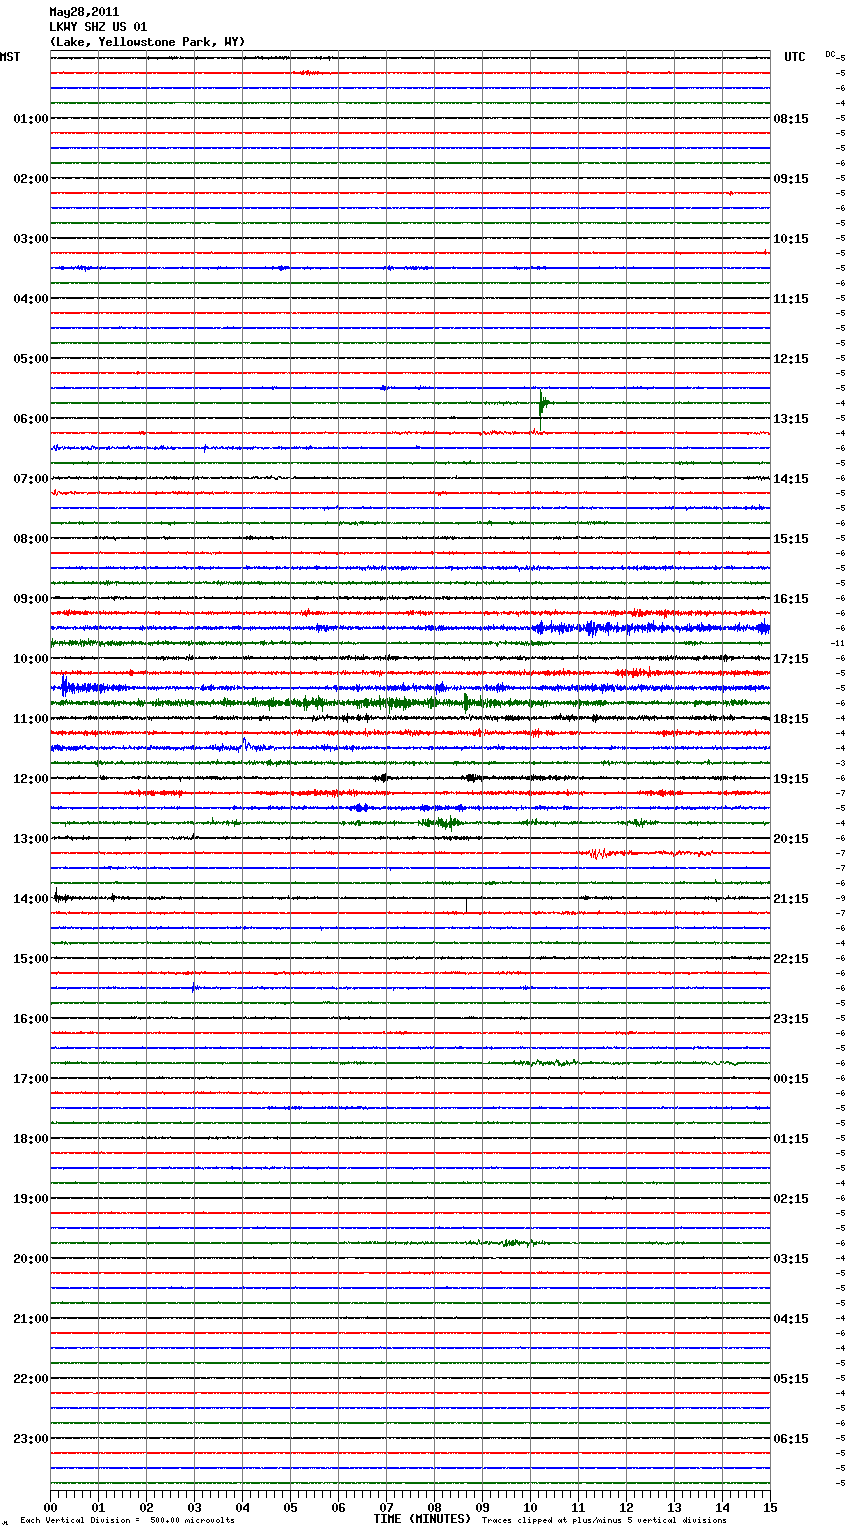Click the DC label above the offset column
This screenshot has height=1534, width=850.
(x=830, y=54)
